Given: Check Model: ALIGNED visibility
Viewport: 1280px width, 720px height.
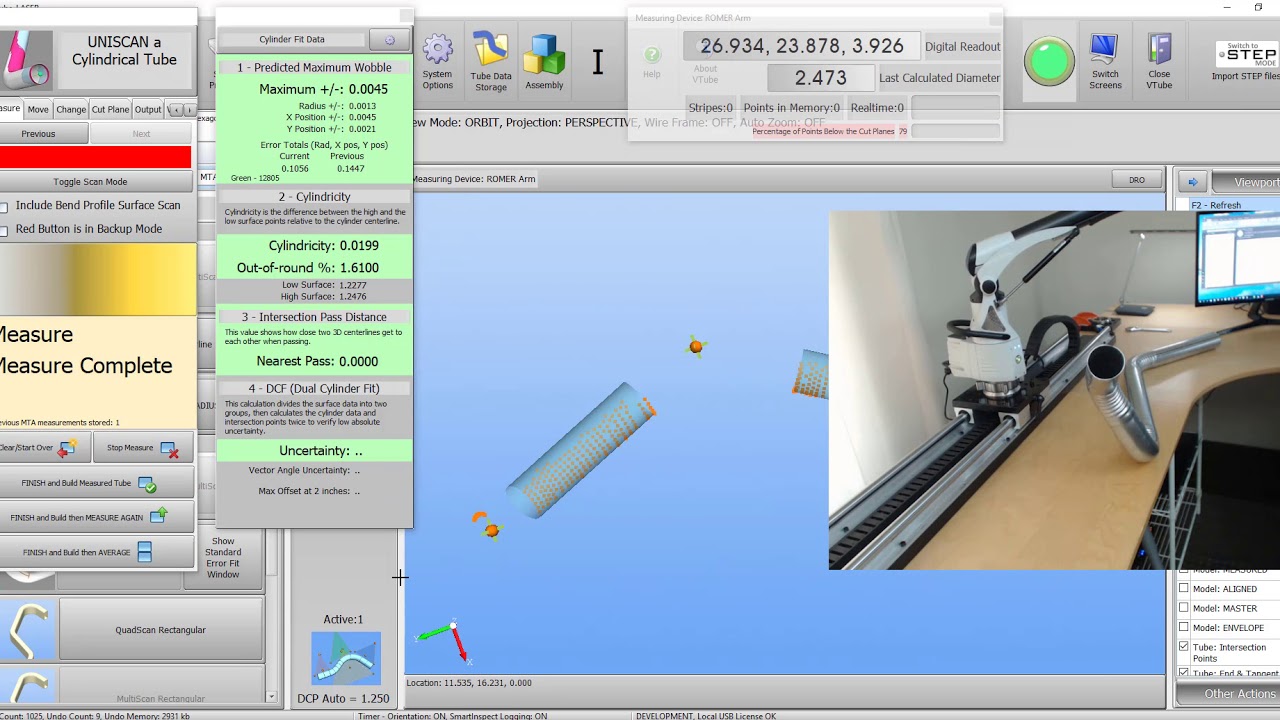Looking at the screenshot, I should 1184,588.
